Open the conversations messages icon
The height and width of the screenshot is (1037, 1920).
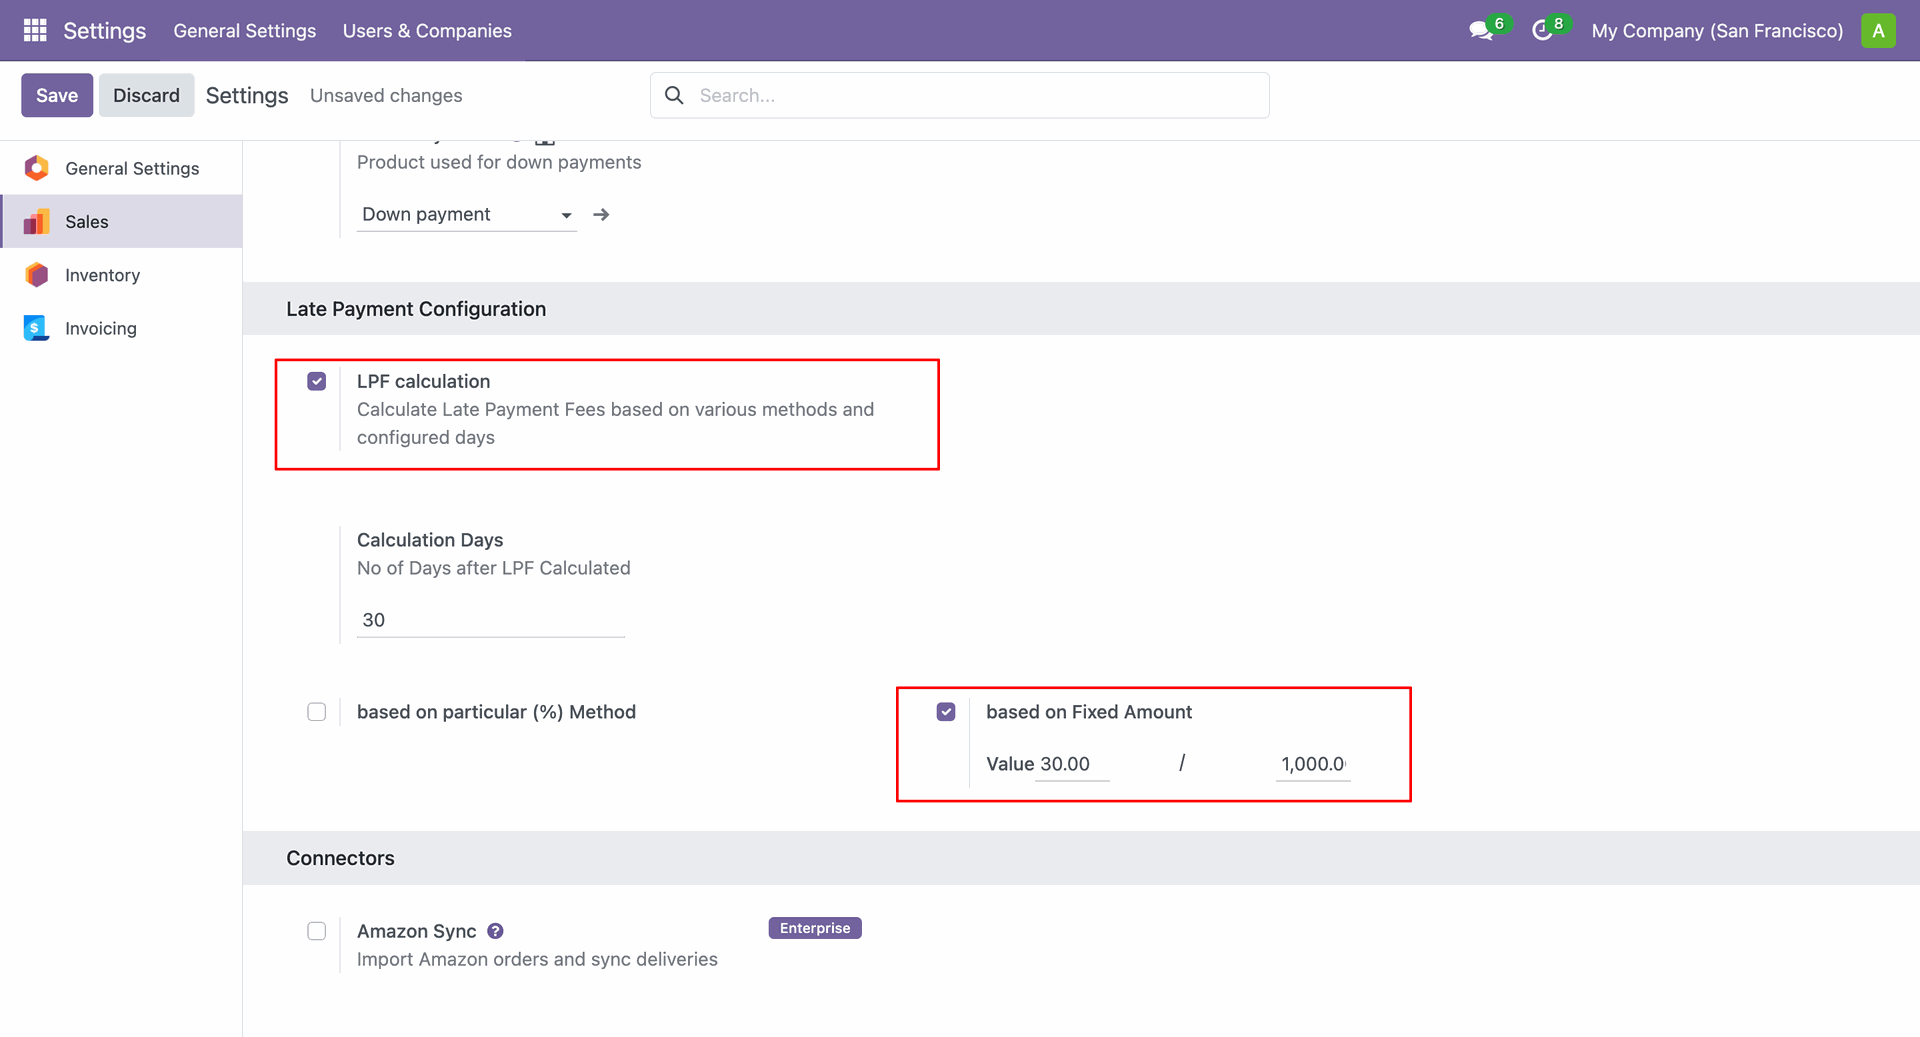1481,31
